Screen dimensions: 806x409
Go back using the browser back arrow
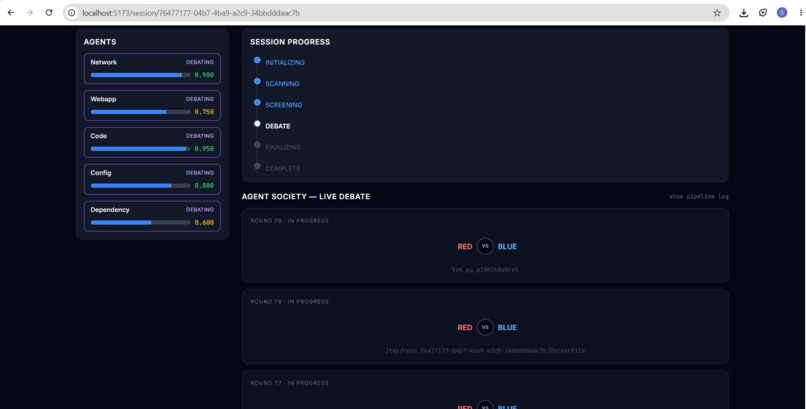click(11, 13)
